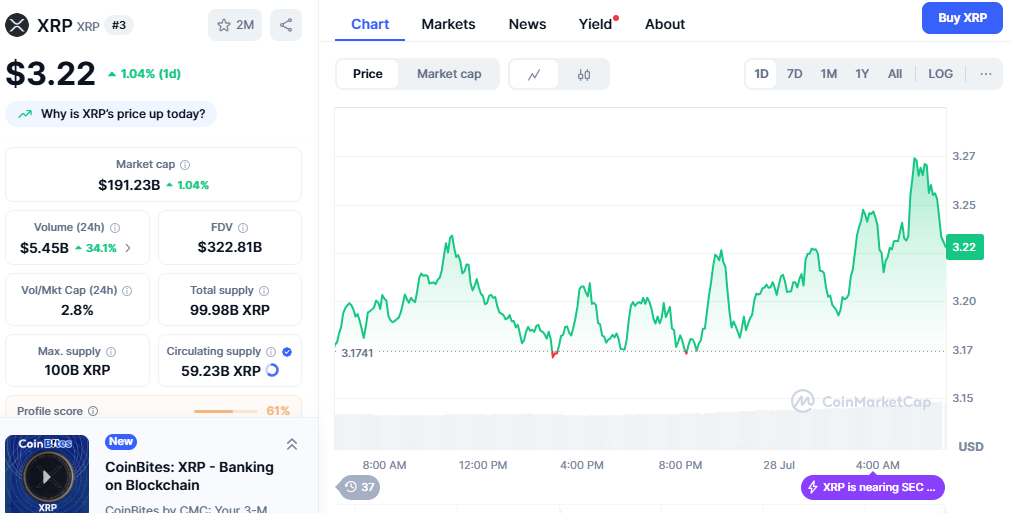Click the Buy XRP button

(962, 18)
